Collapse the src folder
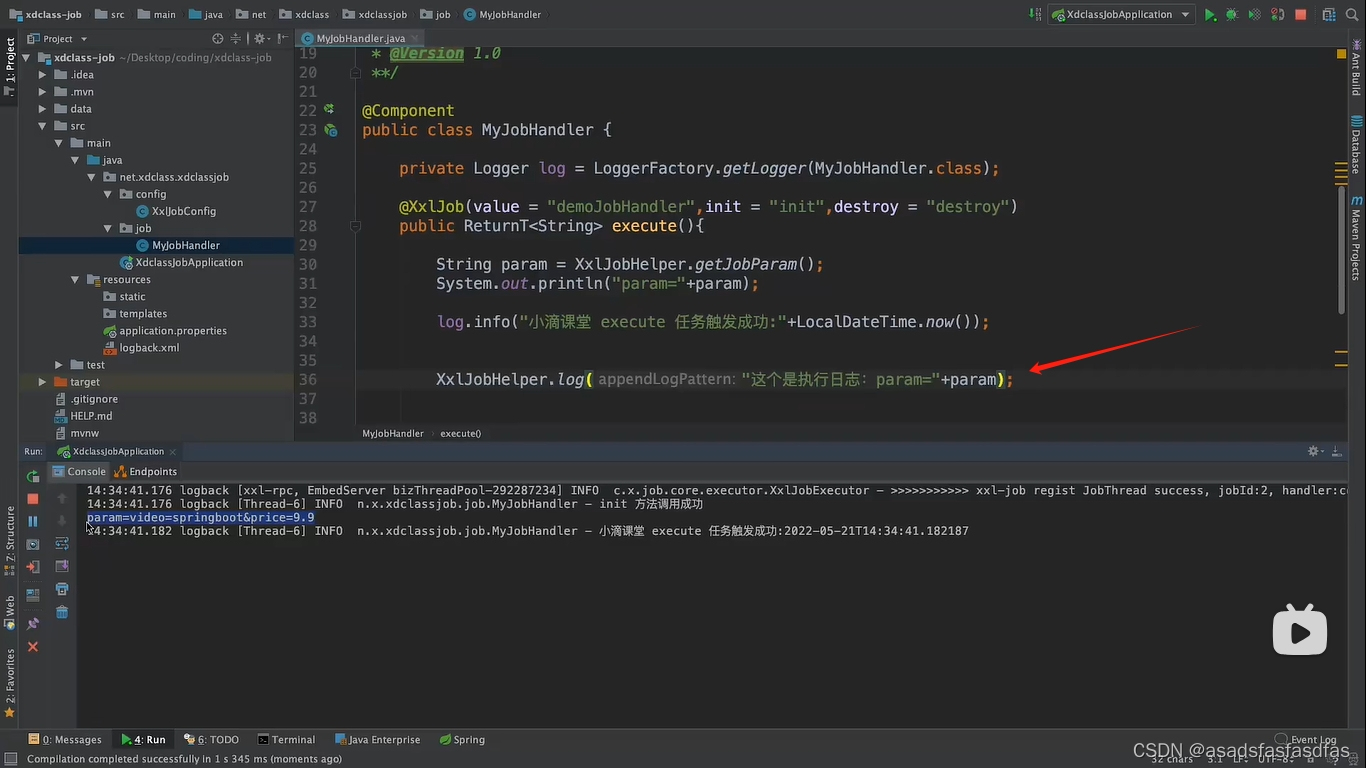1366x768 pixels. (42, 126)
